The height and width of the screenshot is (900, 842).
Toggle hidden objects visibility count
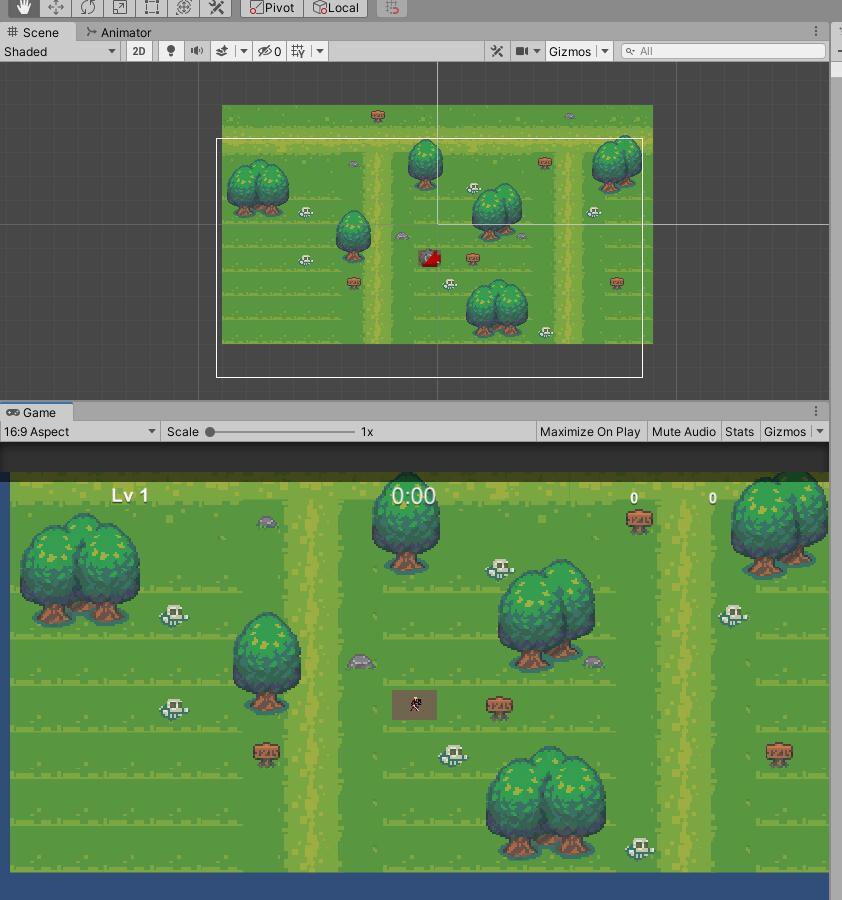[x=269, y=52]
